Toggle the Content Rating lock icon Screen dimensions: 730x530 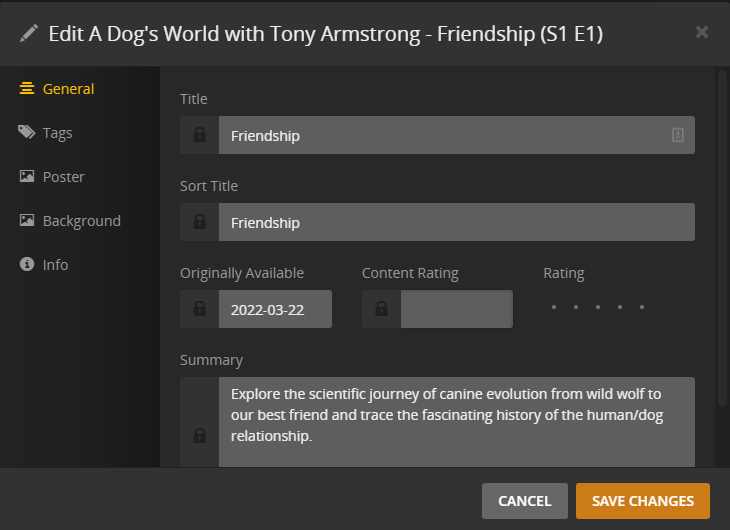pyautogui.click(x=381, y=309)
